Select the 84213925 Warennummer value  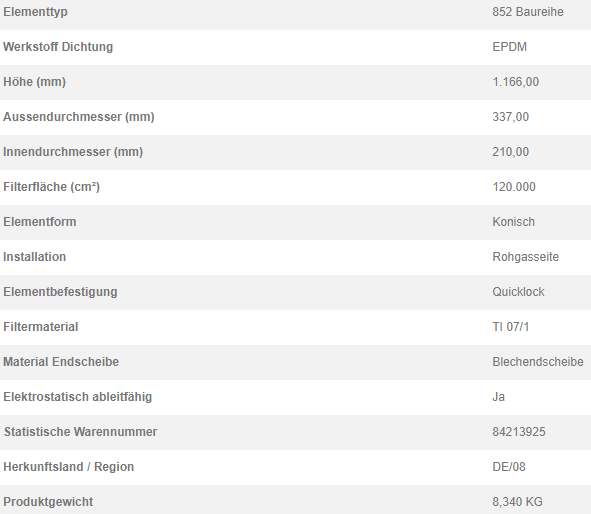coord(519,432)
